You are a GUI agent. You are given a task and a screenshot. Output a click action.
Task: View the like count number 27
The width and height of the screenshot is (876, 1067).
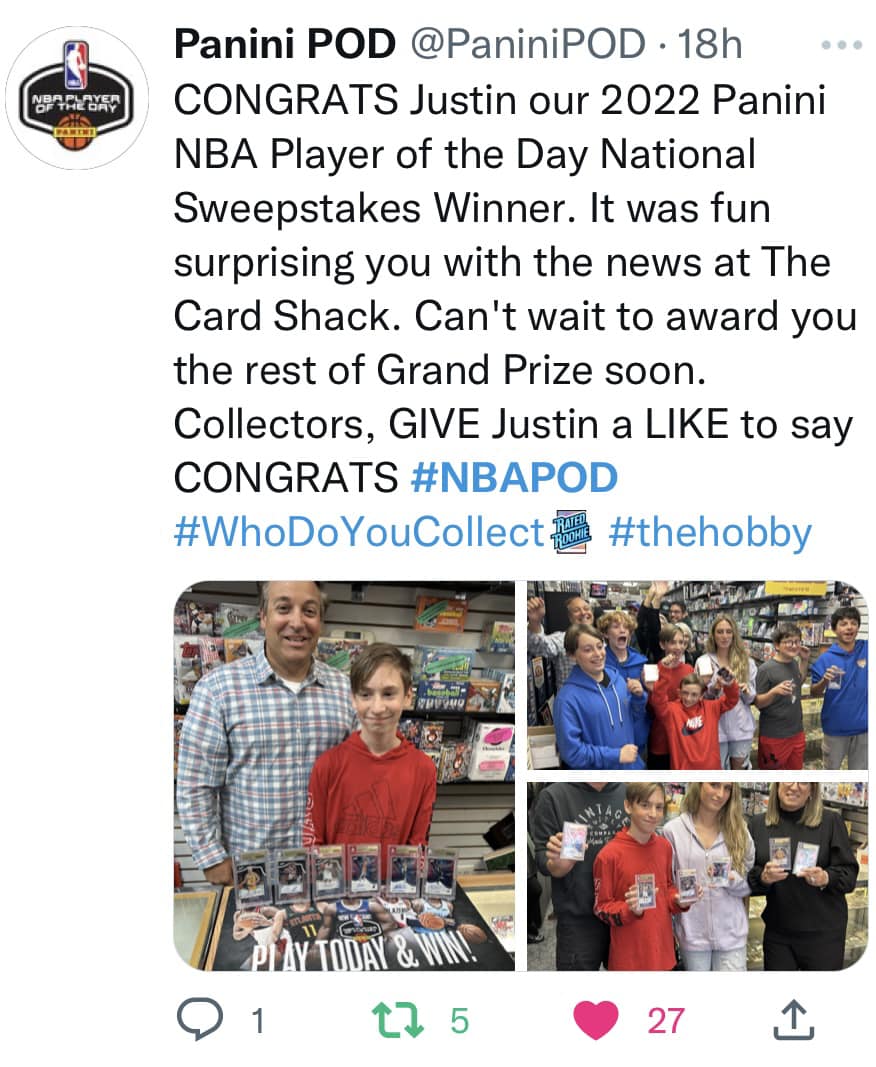(666, 1021)
